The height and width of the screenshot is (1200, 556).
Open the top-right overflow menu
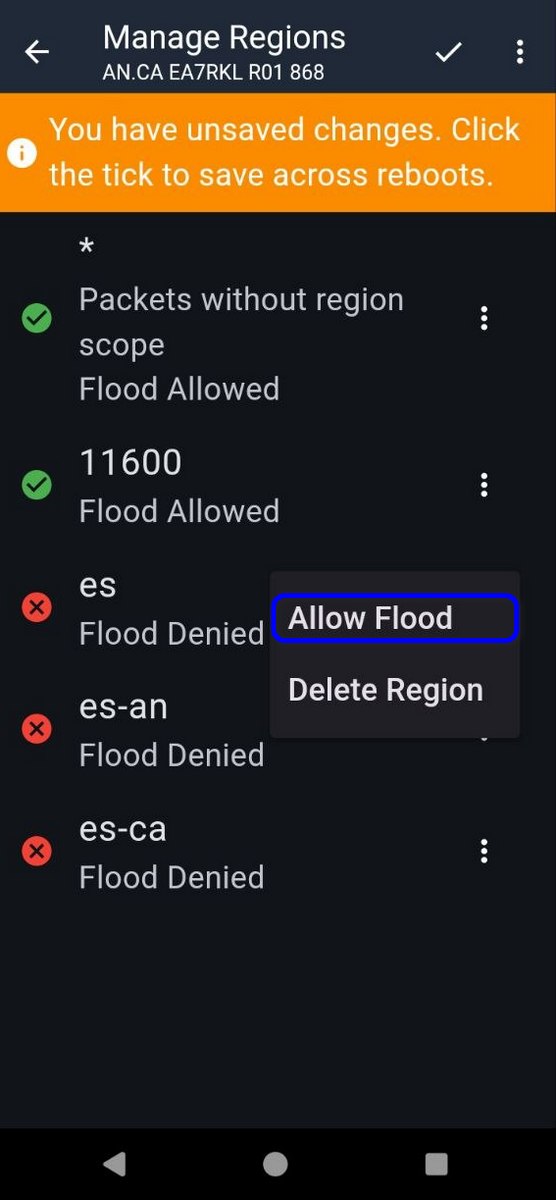[x=519, y=52]
